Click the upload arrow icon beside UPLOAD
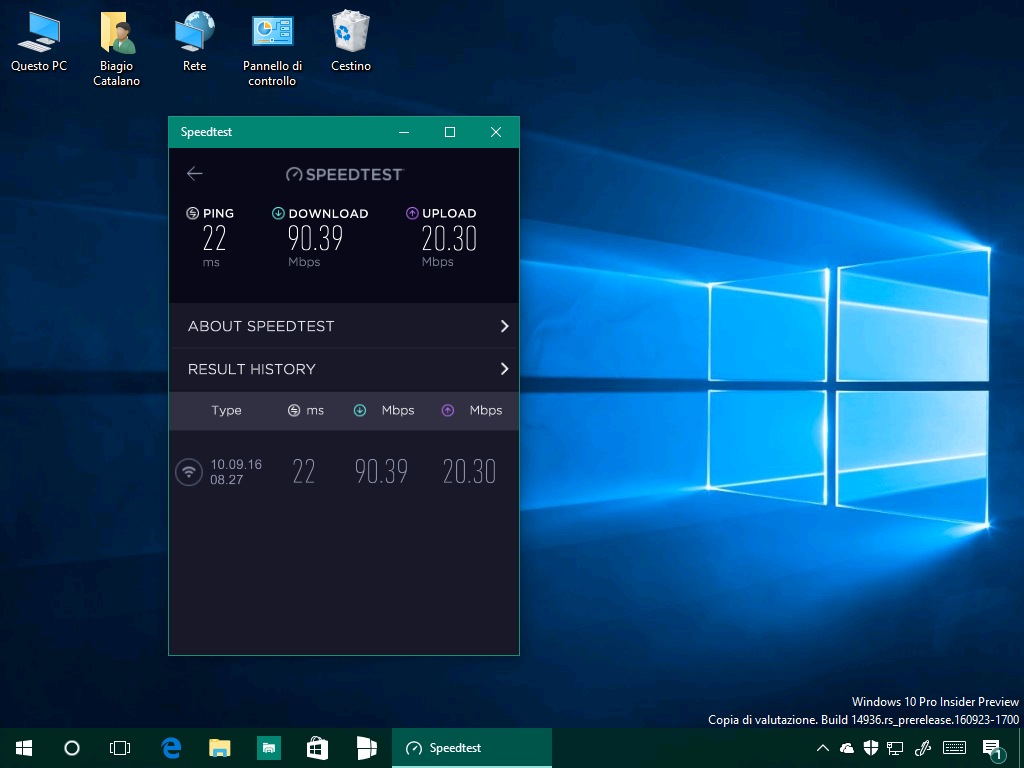The width and height of the screenshot is (1024, 768). (412, 213)
